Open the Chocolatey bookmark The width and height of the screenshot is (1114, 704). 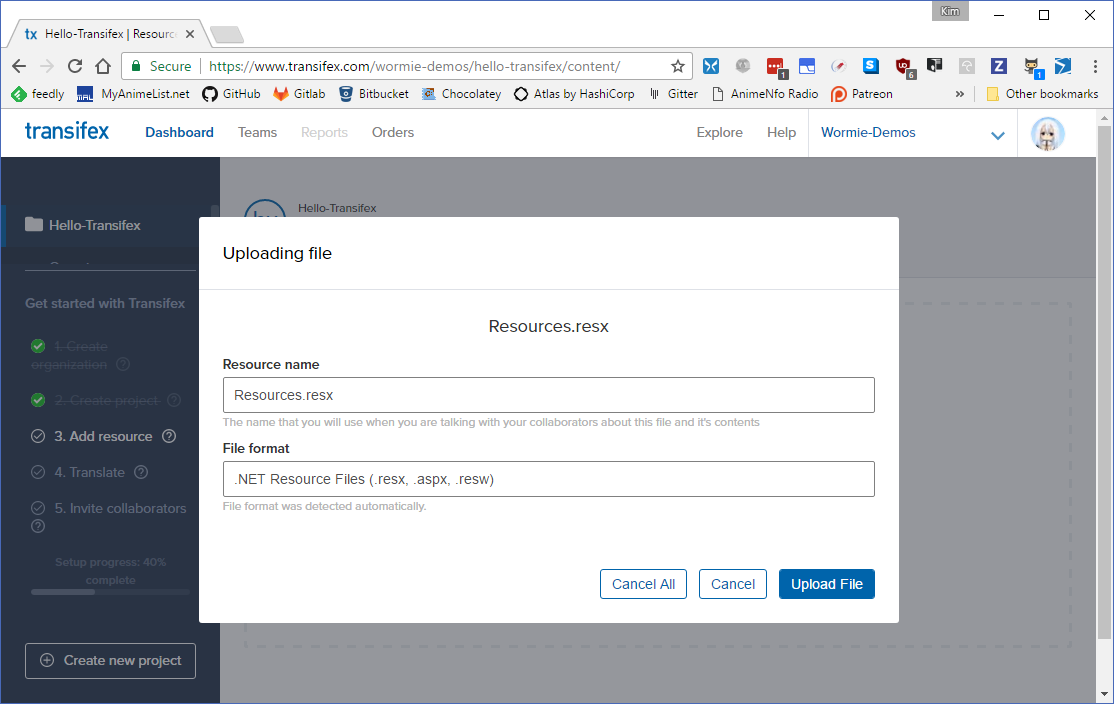(x=461, y=94)
